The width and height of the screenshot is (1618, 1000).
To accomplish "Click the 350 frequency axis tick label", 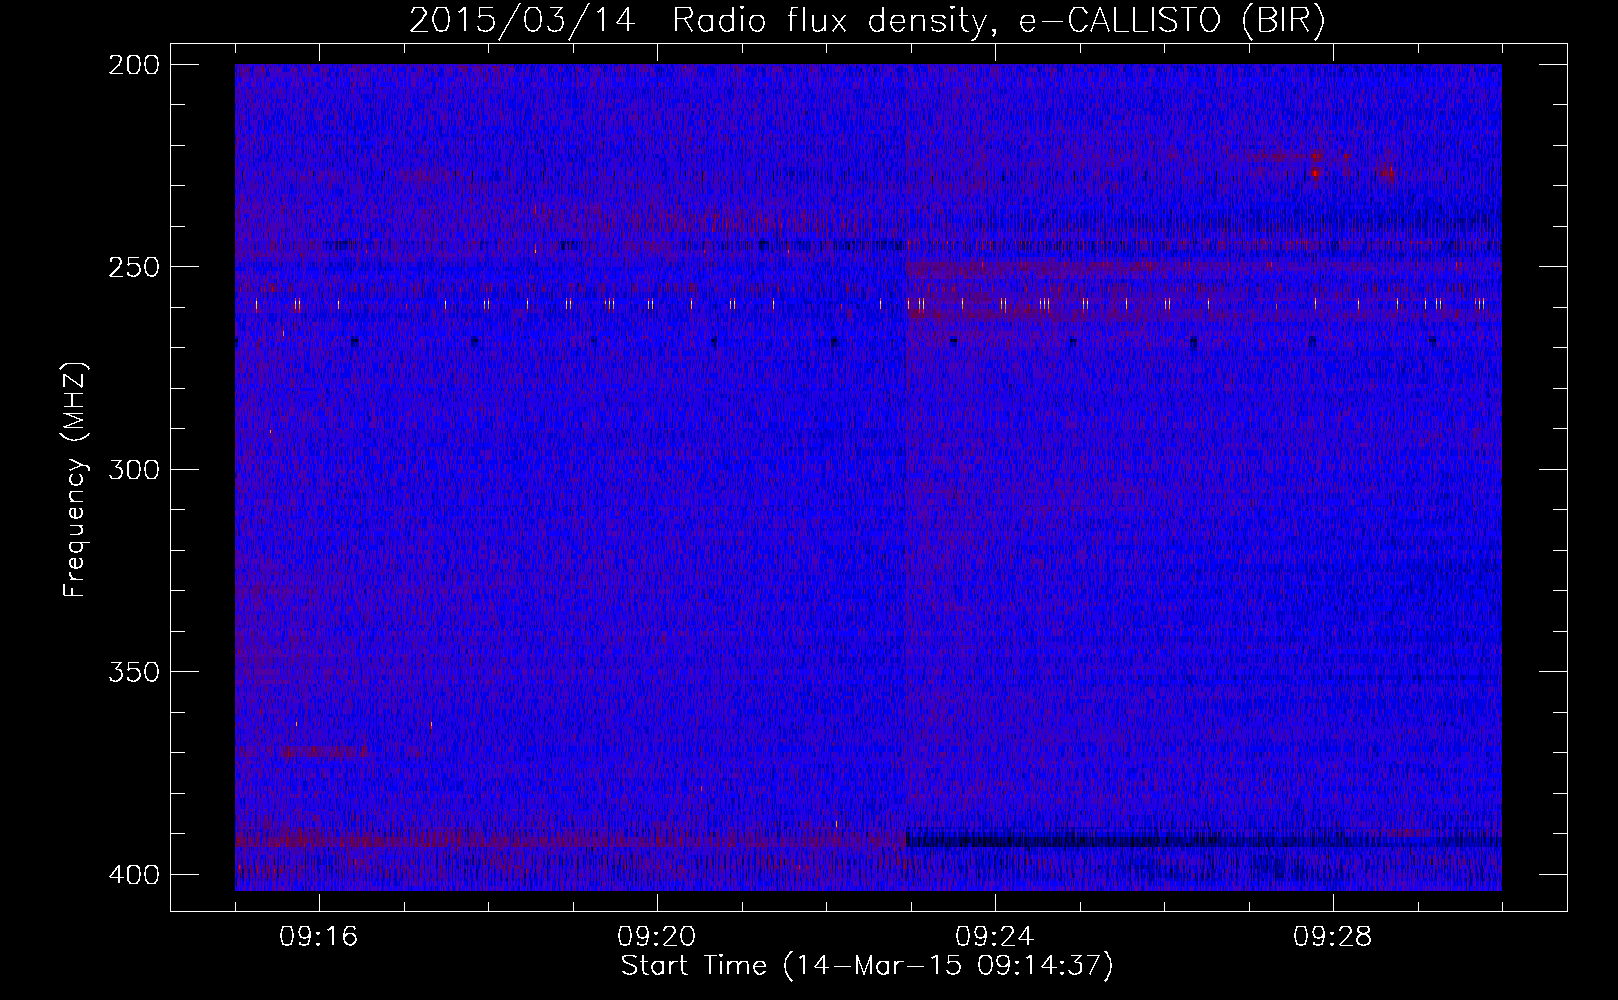I will pyautogui.click(x=134, y=671).
